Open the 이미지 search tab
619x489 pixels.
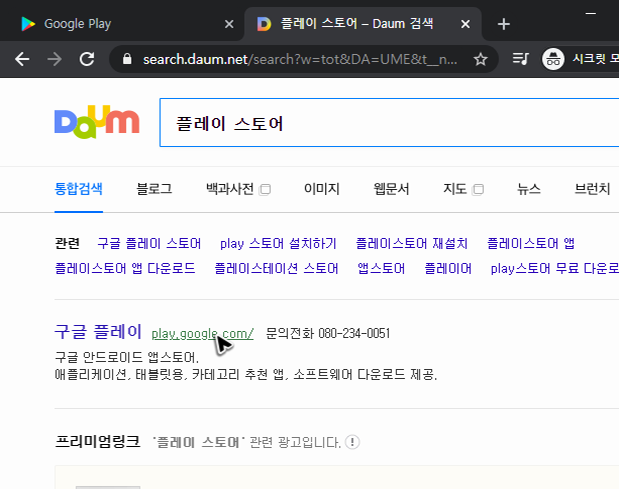(x=322, y=189)
